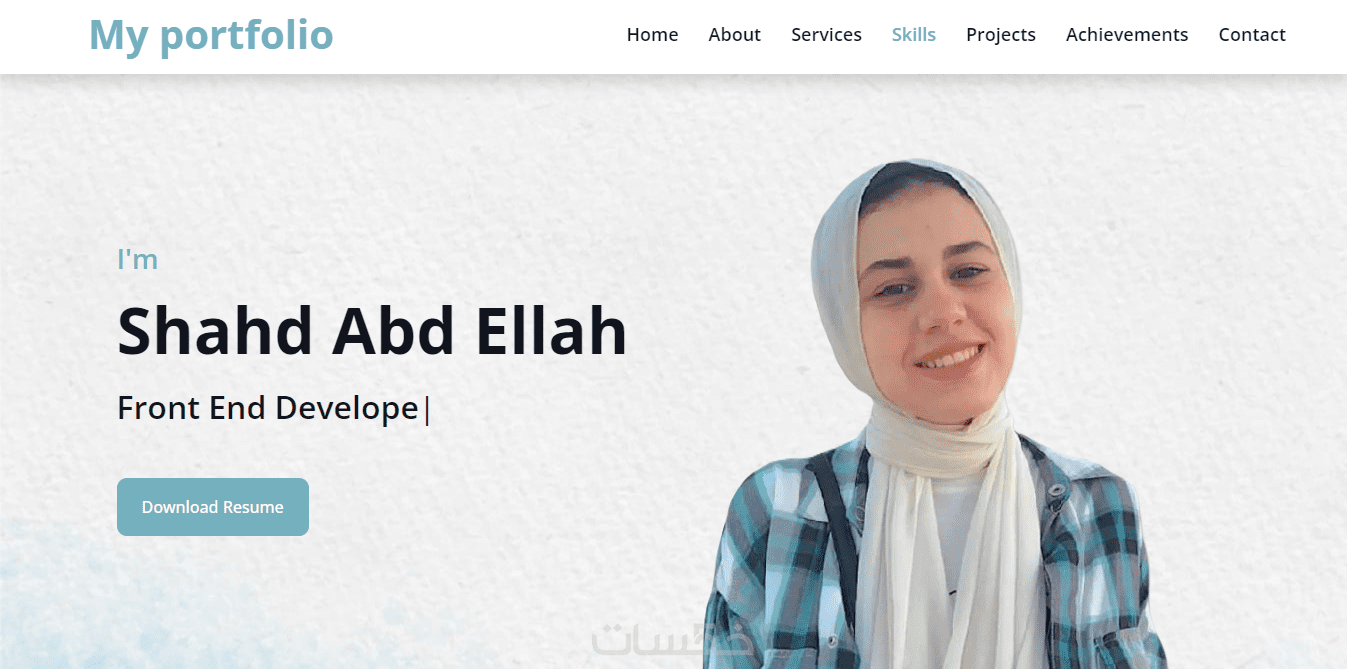Image resolution: width=1347 pixels, height=669 pixels.
Task: Click the highlighted Skills nav item
Action: point(914,35)
